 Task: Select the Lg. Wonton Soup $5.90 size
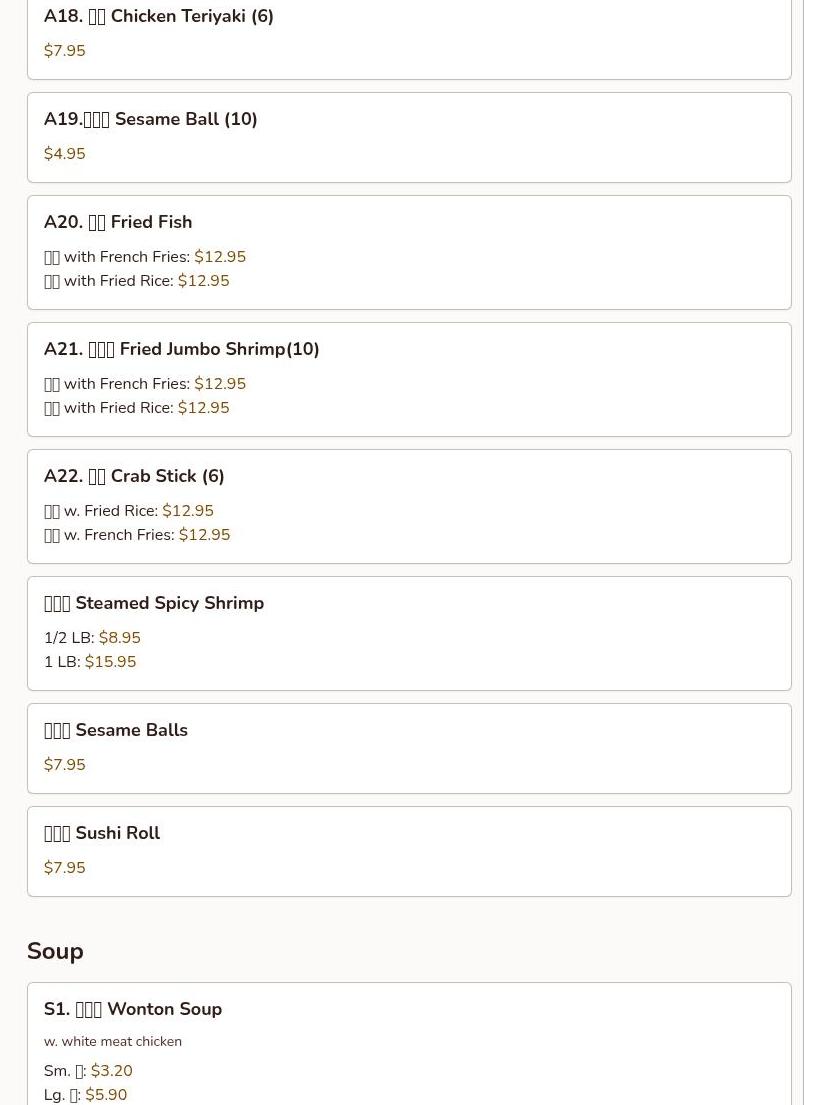pos(85,1094)
